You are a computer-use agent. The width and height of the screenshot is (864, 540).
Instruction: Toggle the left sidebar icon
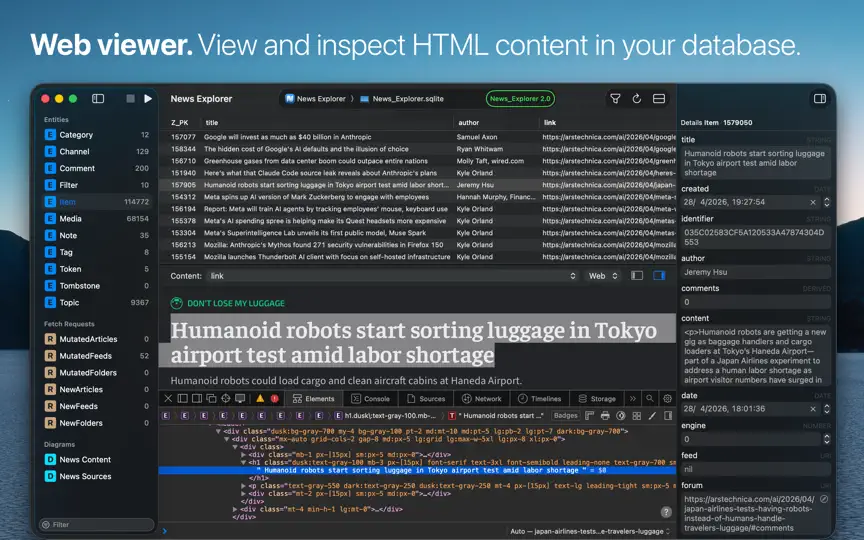tap(98, 99)
